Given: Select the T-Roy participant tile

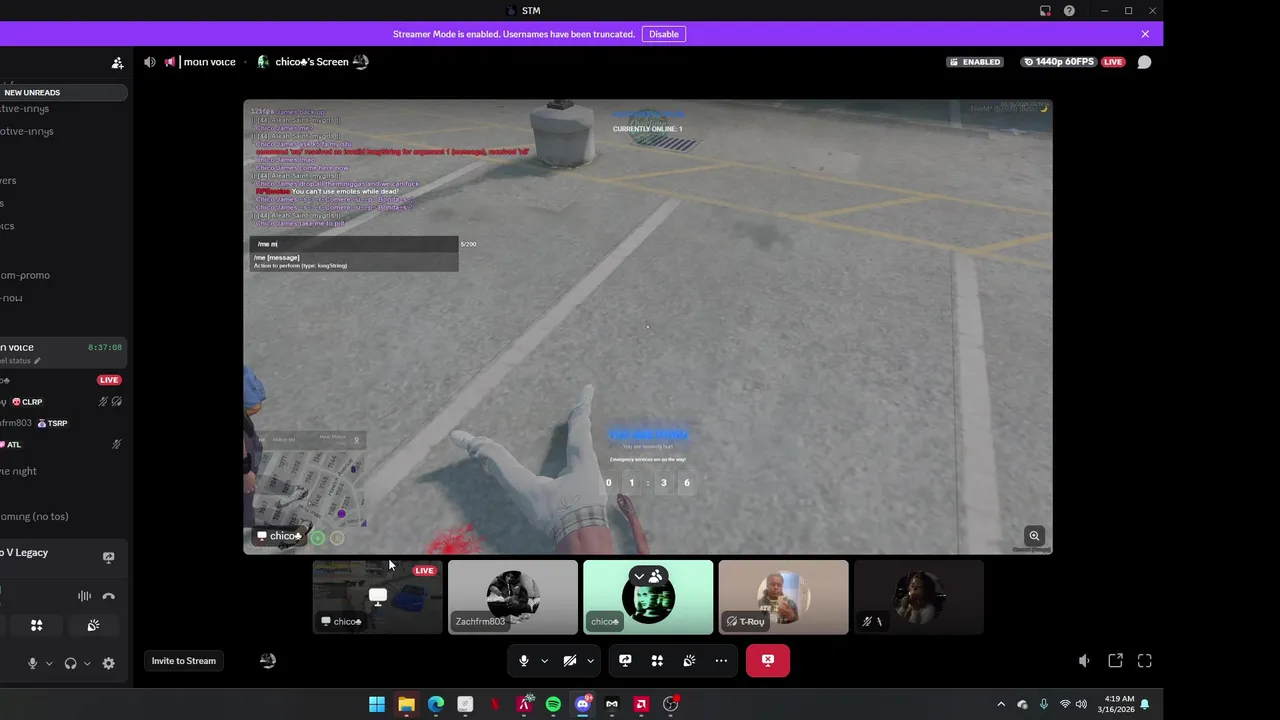Looking at the screenshot, I should tap(783, 597).
